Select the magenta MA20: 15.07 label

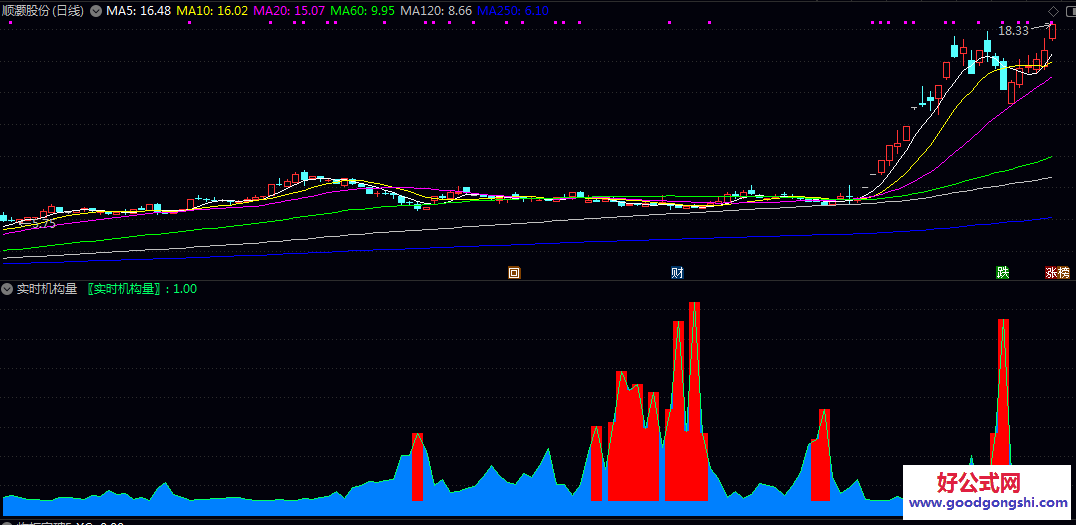tap(289, 11)
